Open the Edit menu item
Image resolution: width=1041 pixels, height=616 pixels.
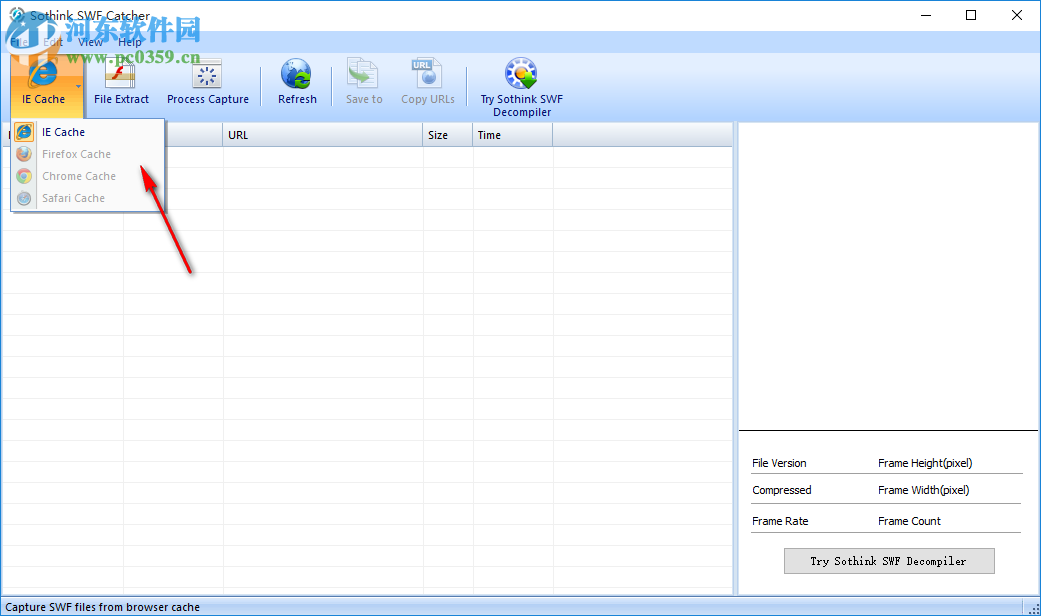tap(51, 42)
